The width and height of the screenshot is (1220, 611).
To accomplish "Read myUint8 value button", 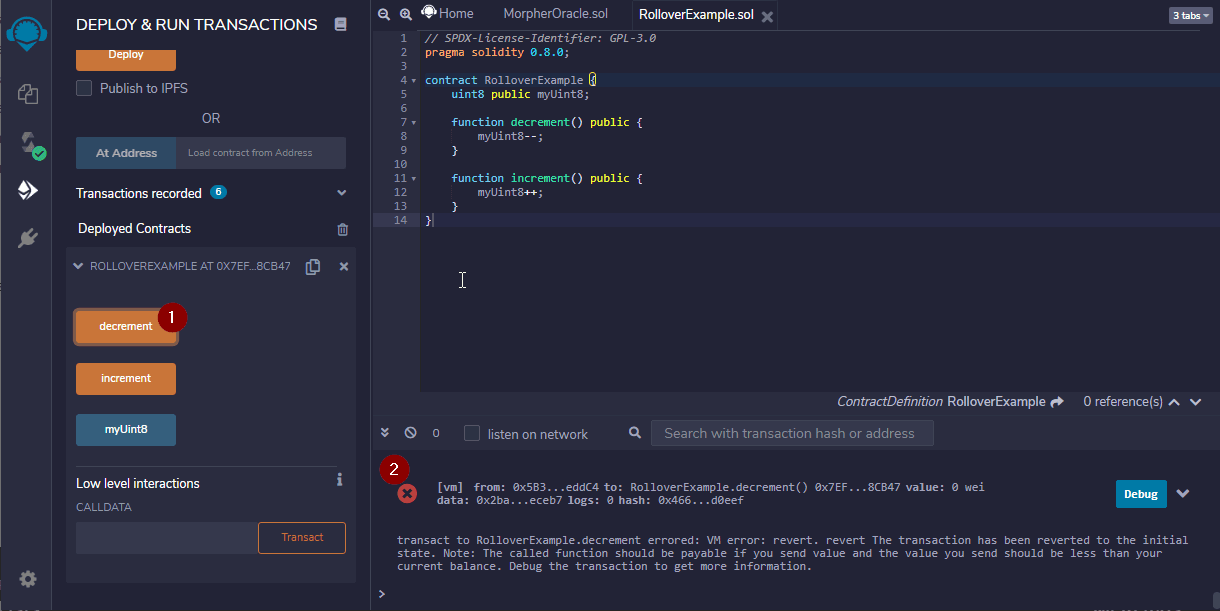I will point(126,430).
